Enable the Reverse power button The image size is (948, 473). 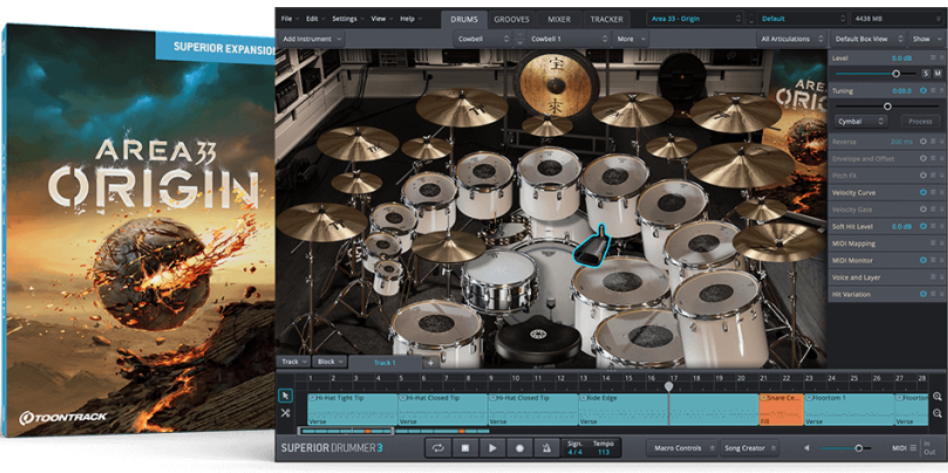(923, 142)
